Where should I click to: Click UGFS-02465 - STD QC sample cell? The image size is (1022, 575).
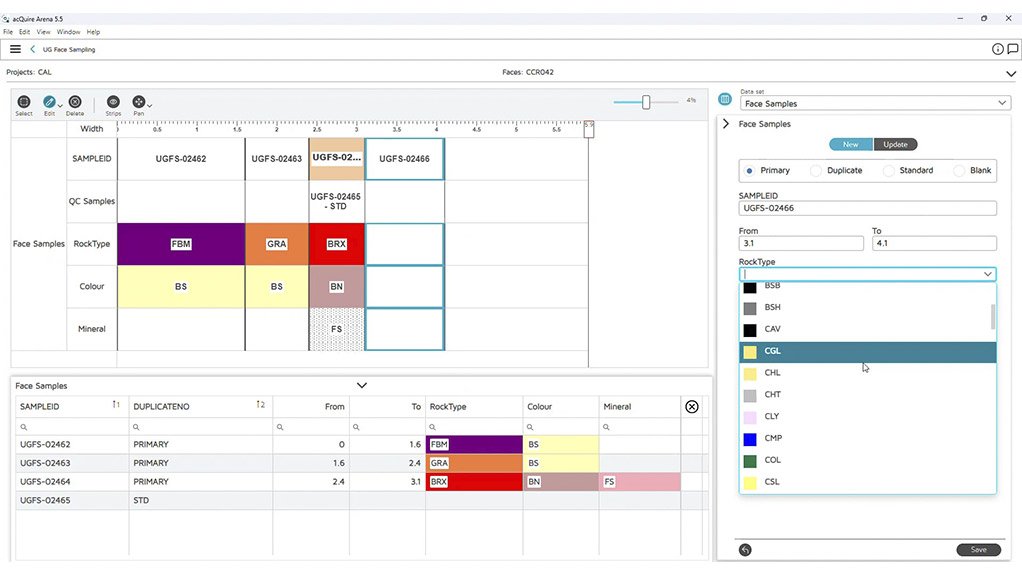point(336,201)
